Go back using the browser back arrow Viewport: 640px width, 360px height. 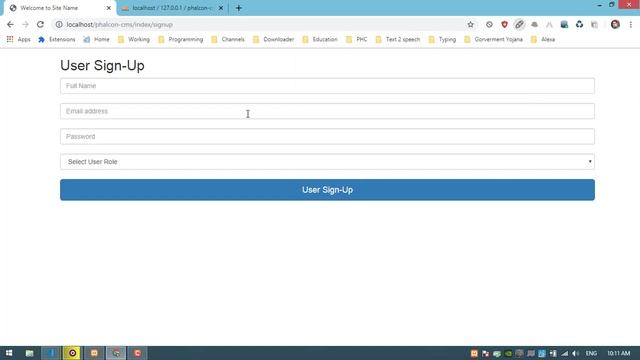(10, 24)
